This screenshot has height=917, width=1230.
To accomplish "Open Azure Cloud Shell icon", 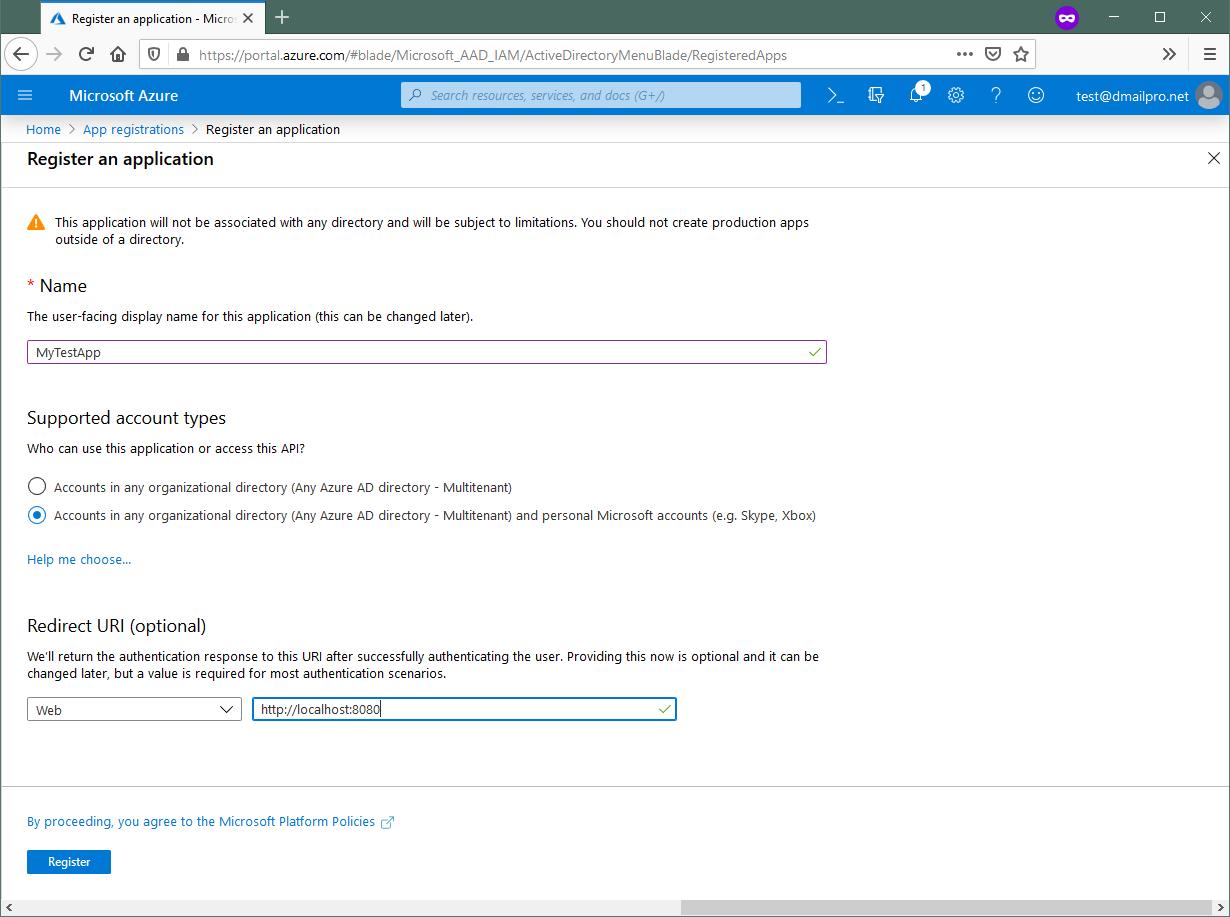I will [x=836, y=95].
